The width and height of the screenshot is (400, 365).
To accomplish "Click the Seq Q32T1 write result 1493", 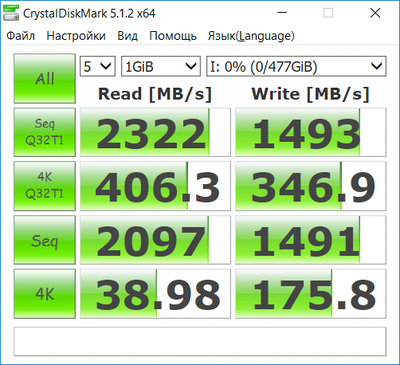I will click(311, 132).
